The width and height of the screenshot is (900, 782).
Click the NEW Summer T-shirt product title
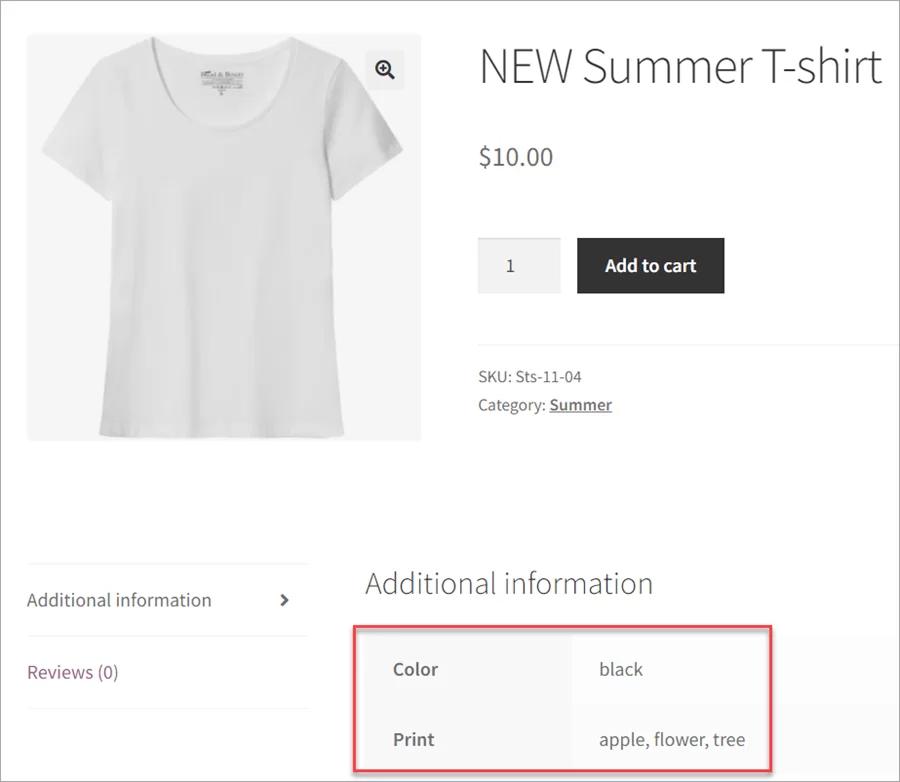(x=681, y=66)
